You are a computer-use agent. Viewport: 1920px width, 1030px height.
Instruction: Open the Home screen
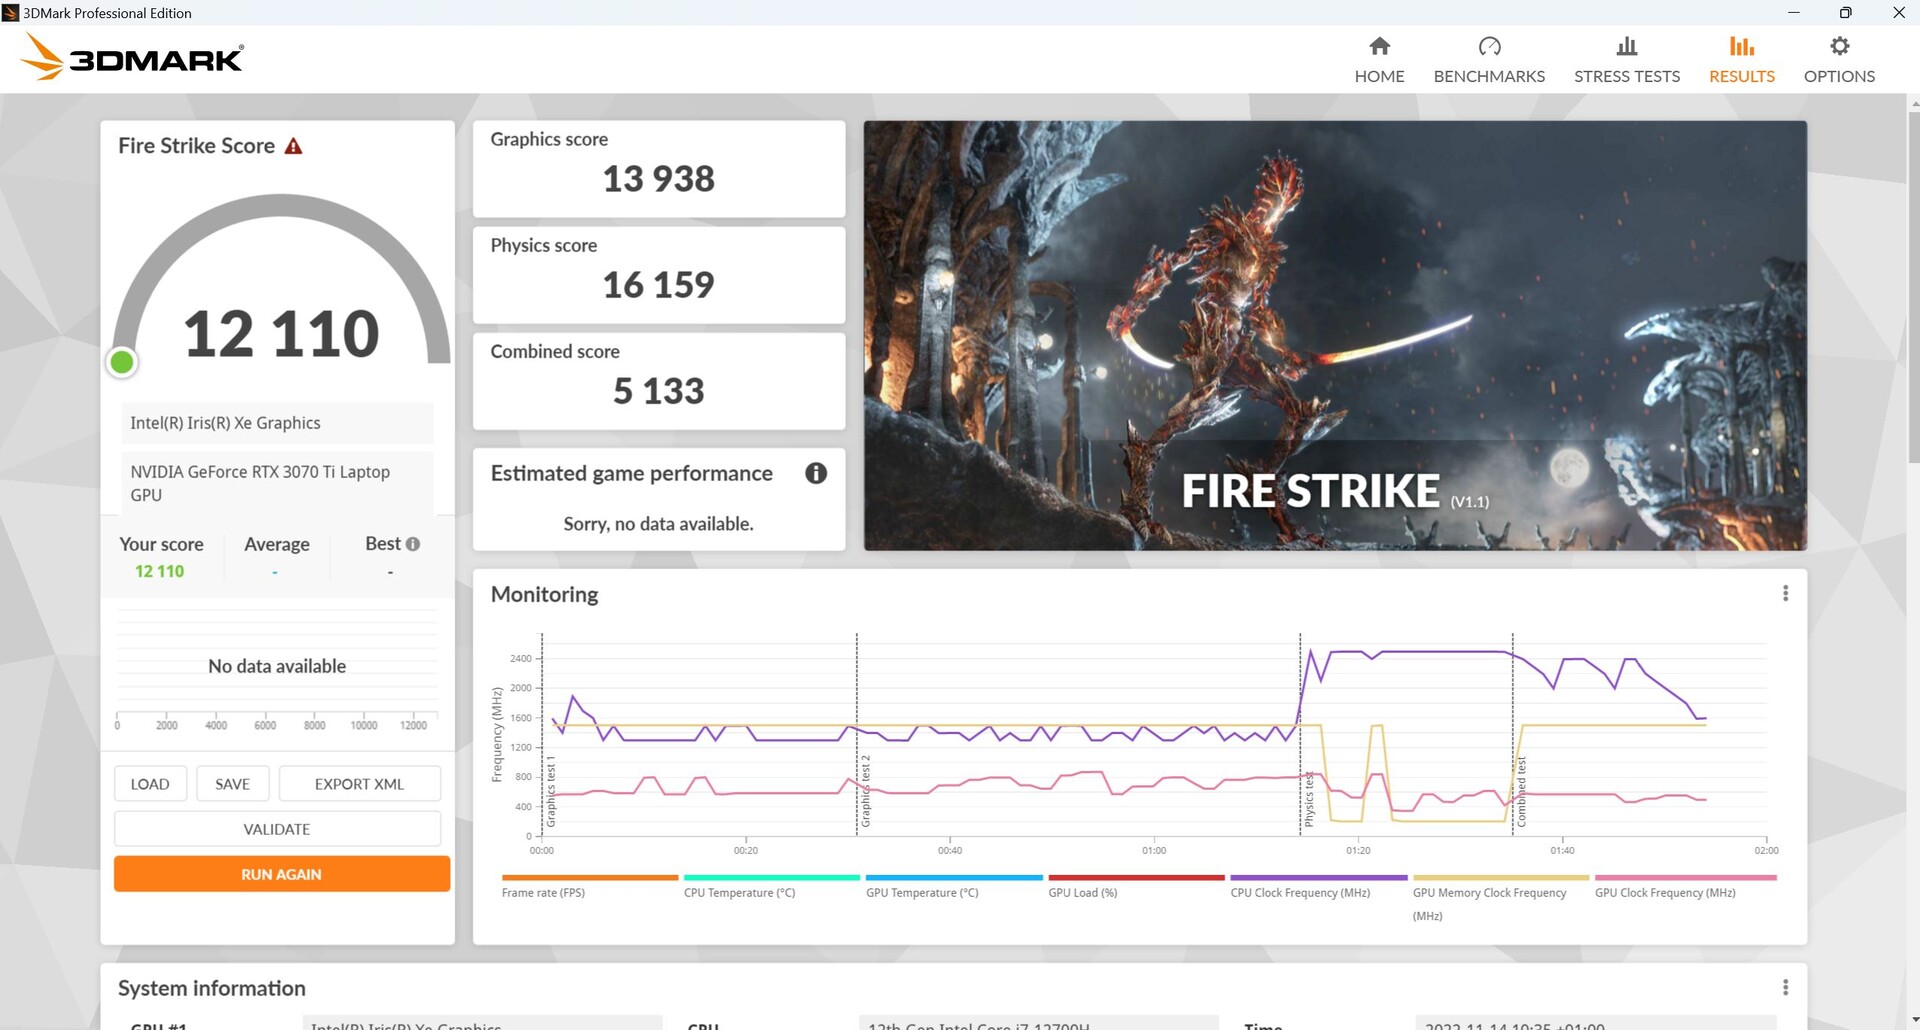(x=1379, y=57)
